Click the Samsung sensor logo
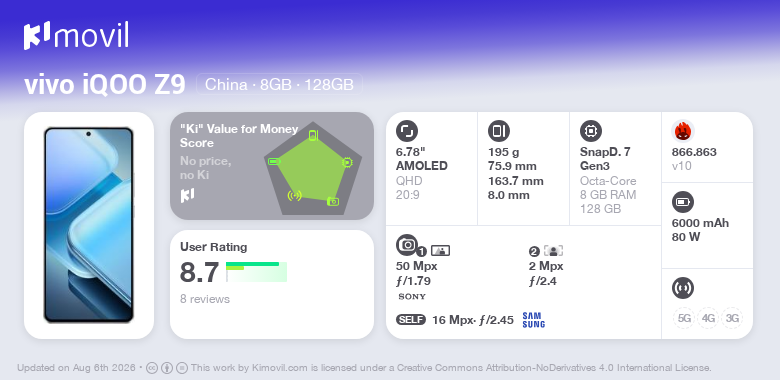This screenshot has width=780, height=380. click(x=533, y=320)
